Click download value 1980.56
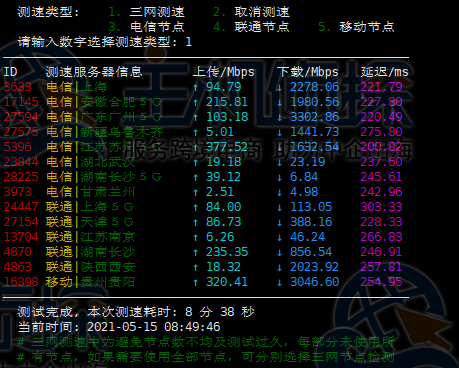The height and width of the screenshot is (368, 459). 314,102
